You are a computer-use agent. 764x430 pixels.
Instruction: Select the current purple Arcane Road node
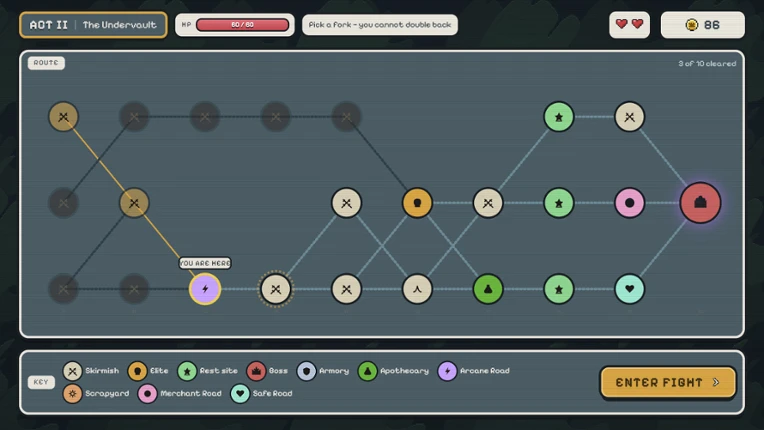(205, 289)
